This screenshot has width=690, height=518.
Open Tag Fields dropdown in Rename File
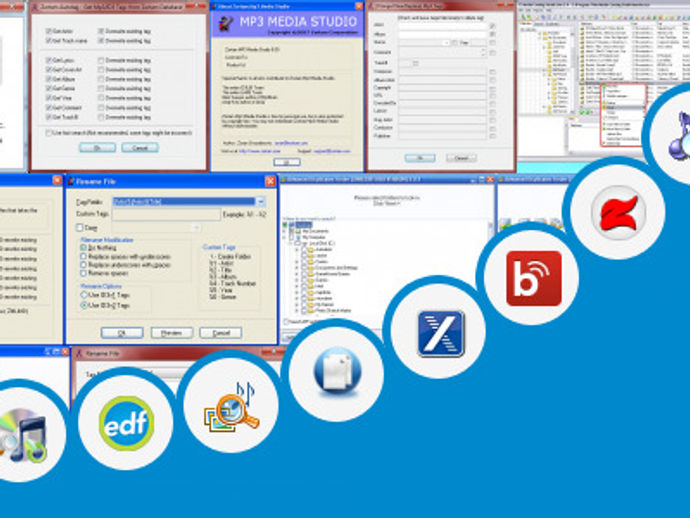click(261, 202)
